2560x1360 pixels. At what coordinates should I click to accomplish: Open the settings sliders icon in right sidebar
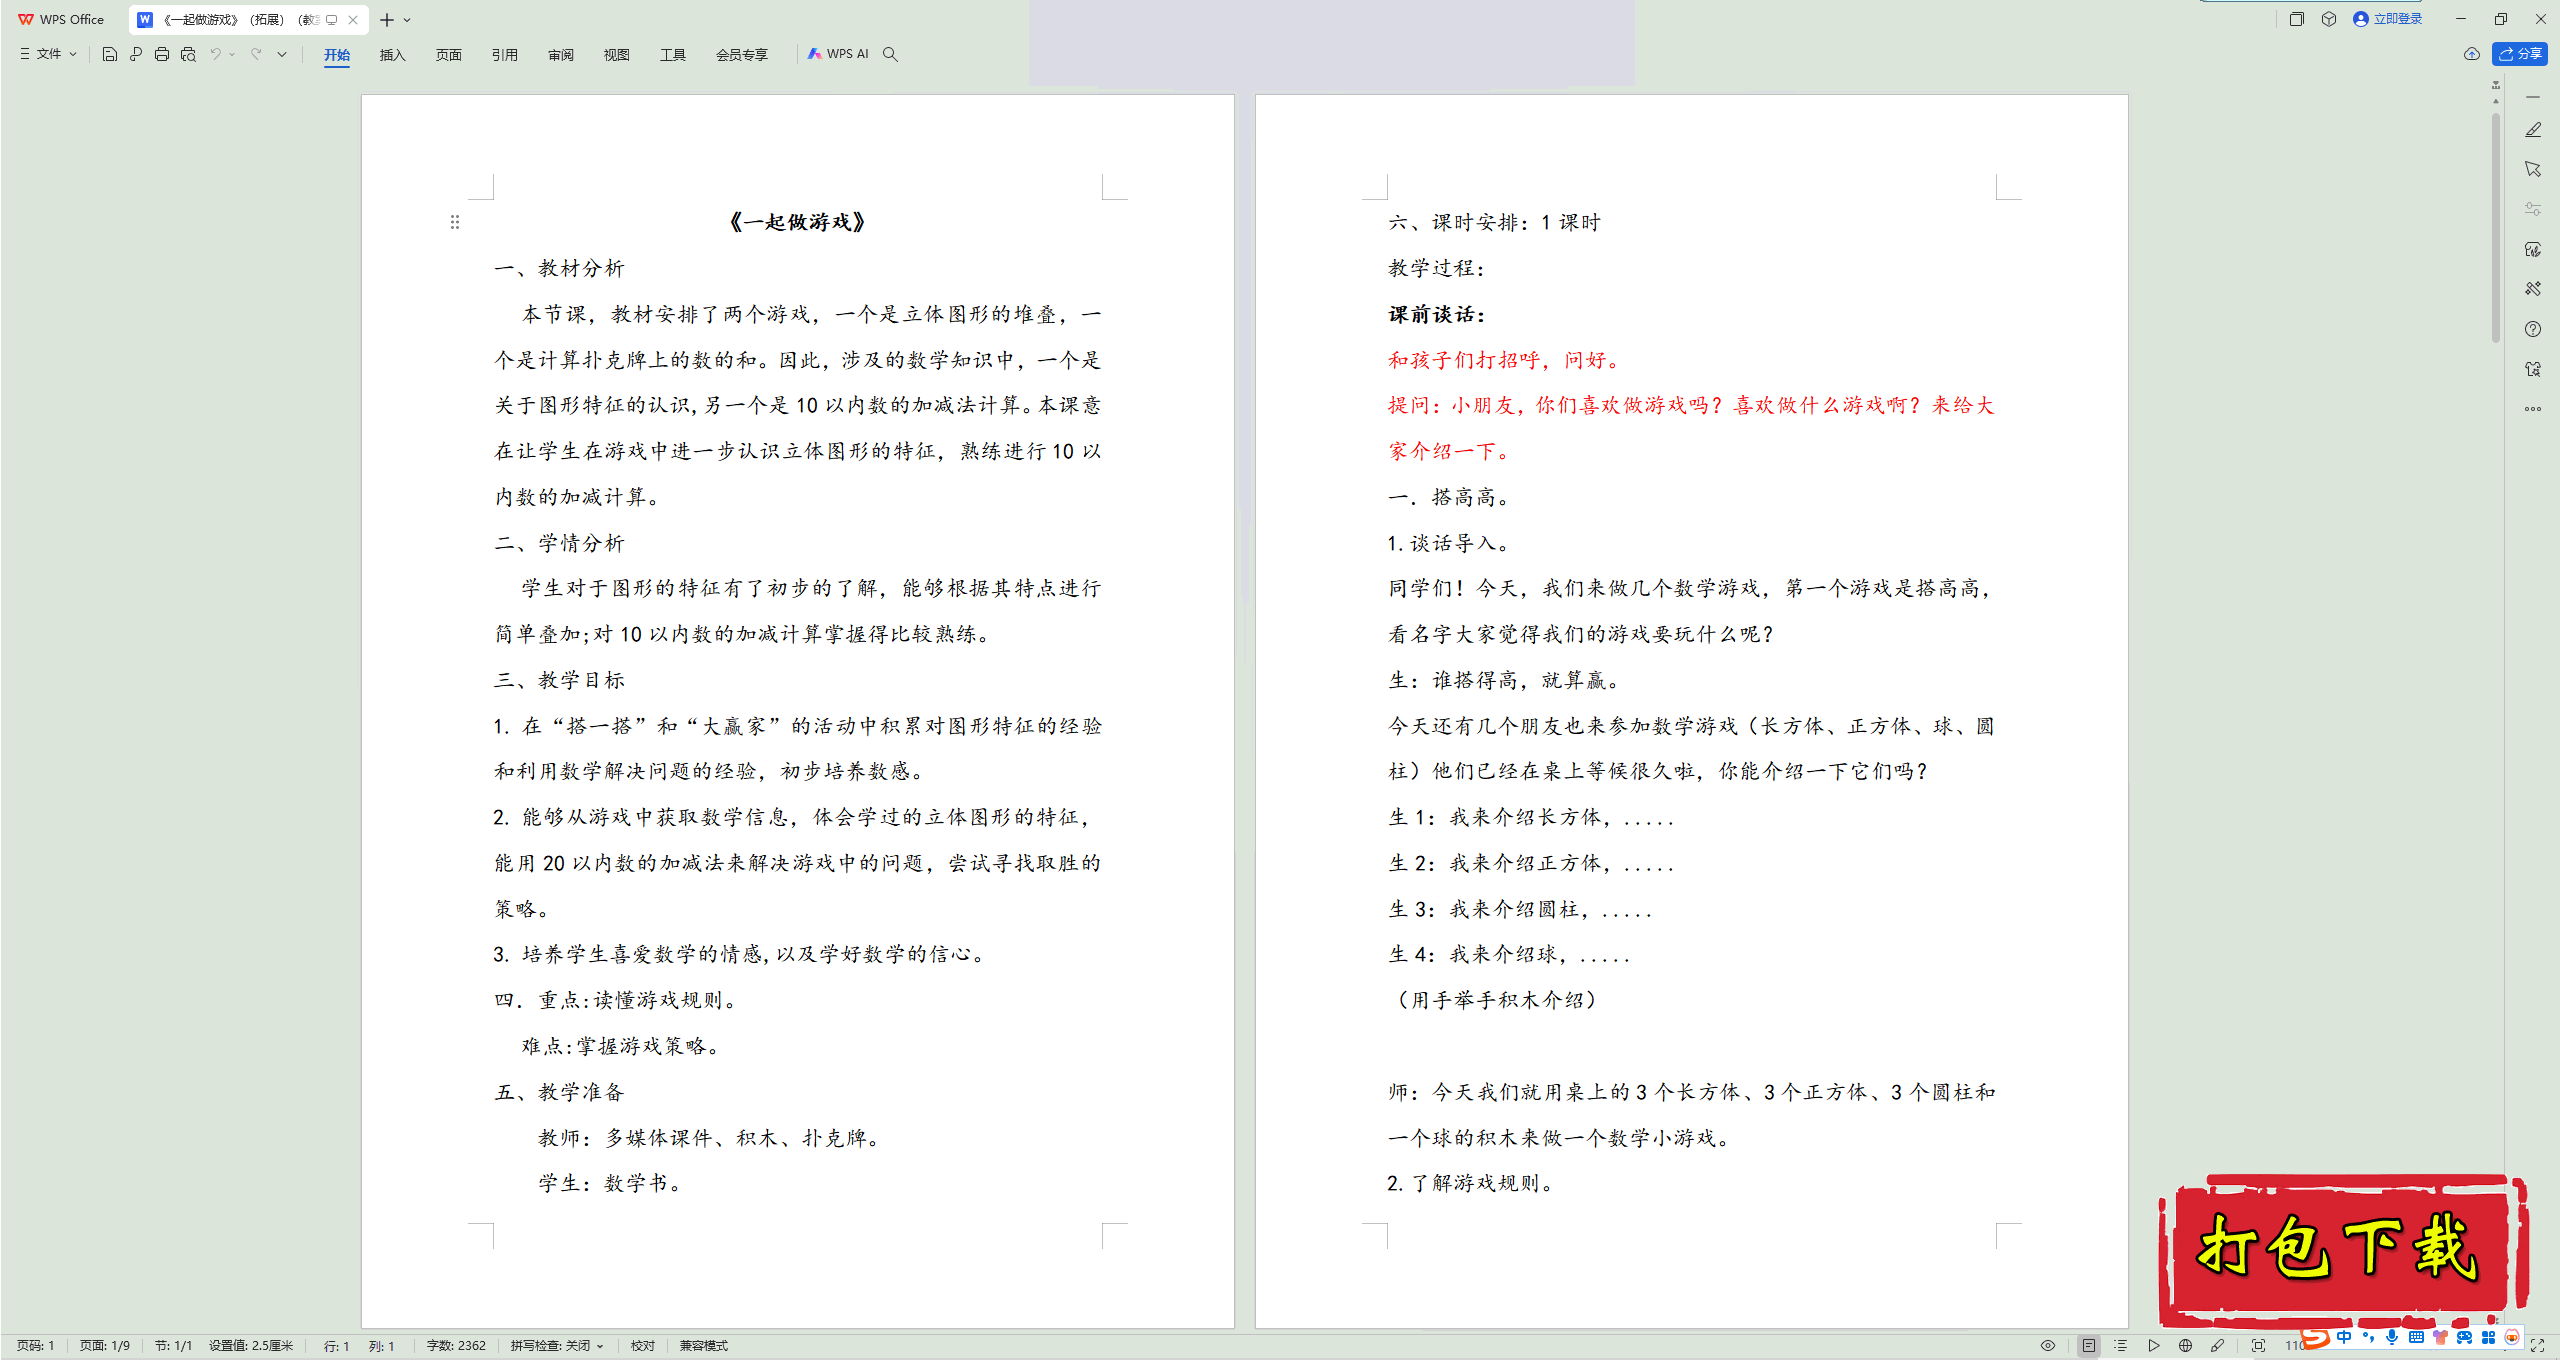pyautogui.click(x=2533, y=209)
